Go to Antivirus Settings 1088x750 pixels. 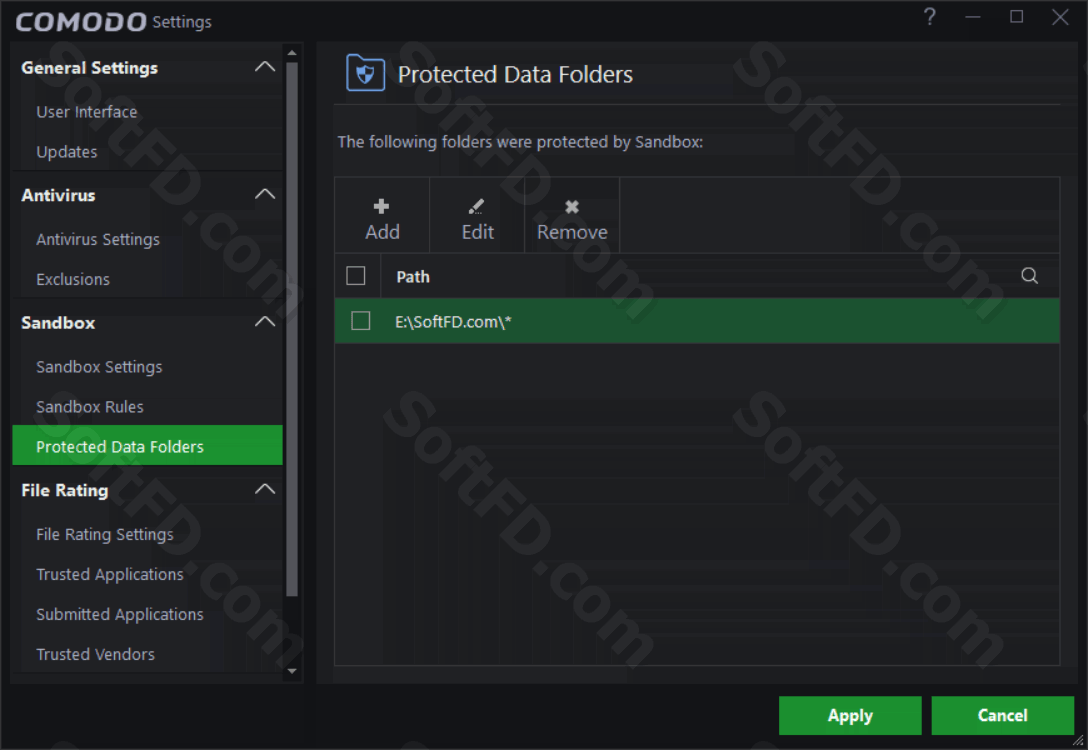click(x=98, y=239)
